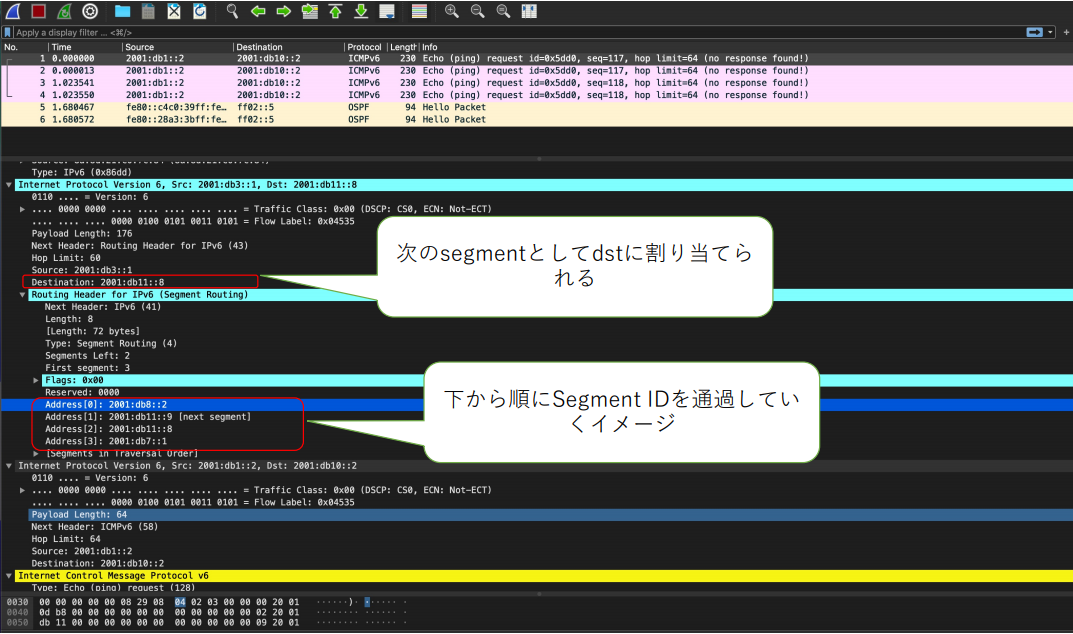Zoom in on the packet list

click(x=453, y=11)
